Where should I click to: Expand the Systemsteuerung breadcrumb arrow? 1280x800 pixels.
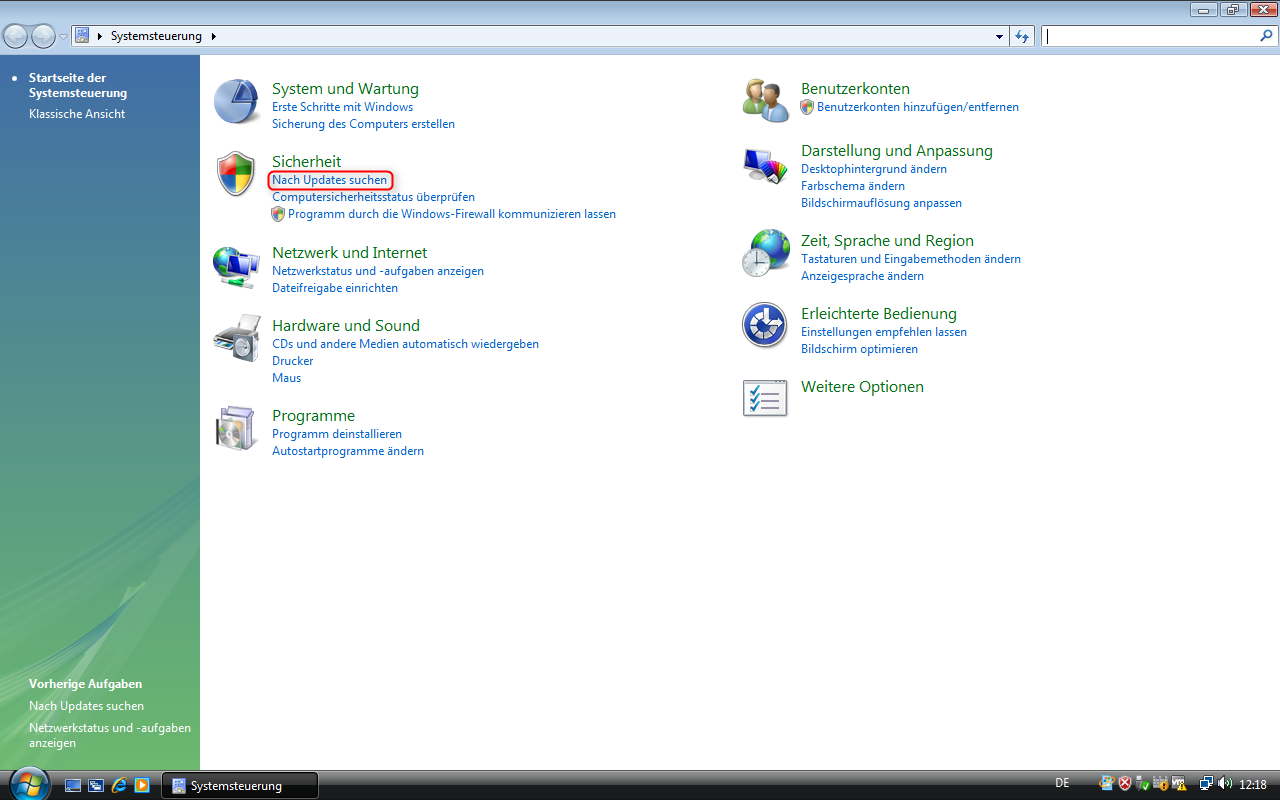click(213, 36)
